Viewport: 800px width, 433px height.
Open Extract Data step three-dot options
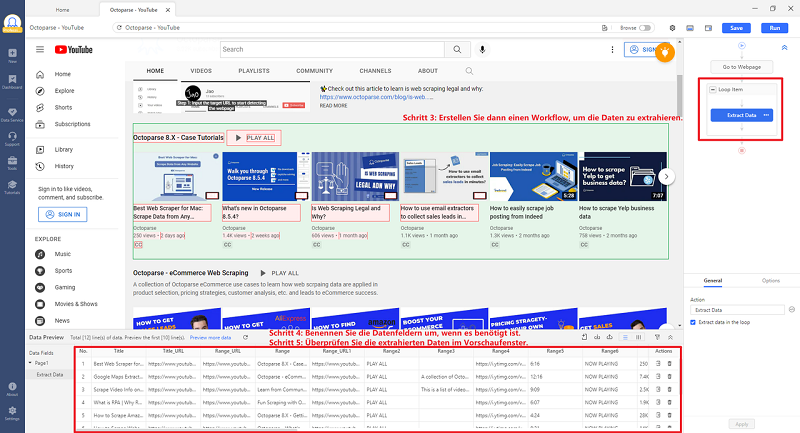point(766,115)
